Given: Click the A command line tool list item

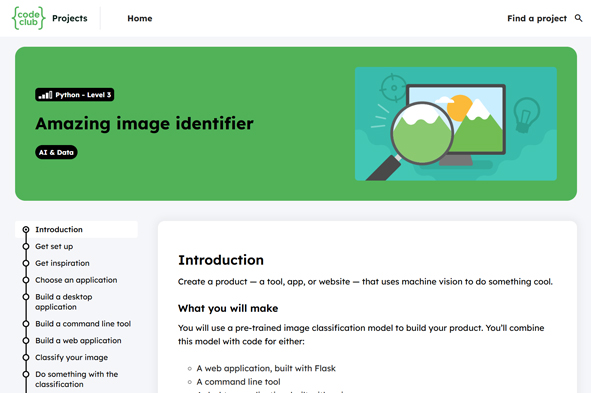Looking at the screenshot, I should pos(238,382).
